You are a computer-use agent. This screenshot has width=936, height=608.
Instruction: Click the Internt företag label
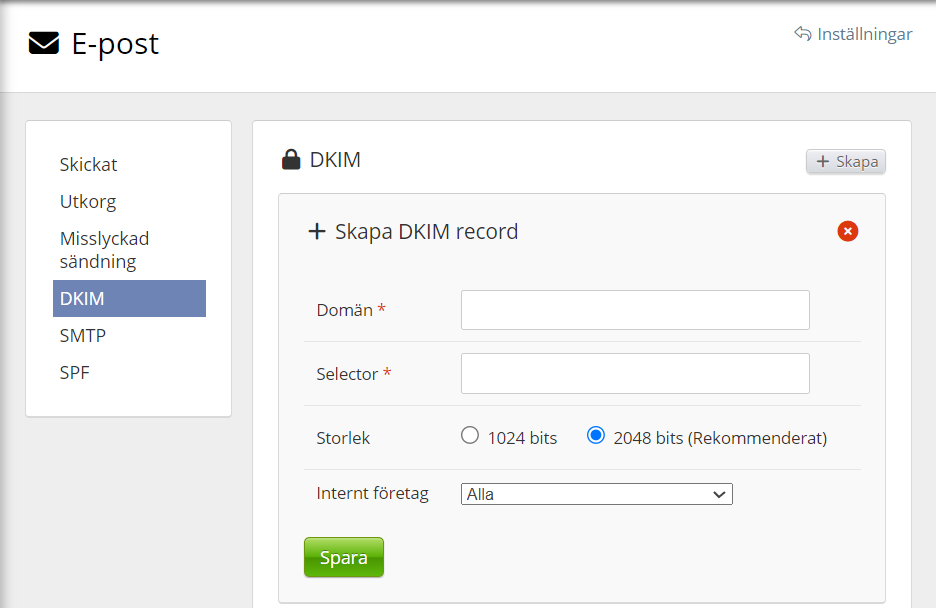coord(372,493)
